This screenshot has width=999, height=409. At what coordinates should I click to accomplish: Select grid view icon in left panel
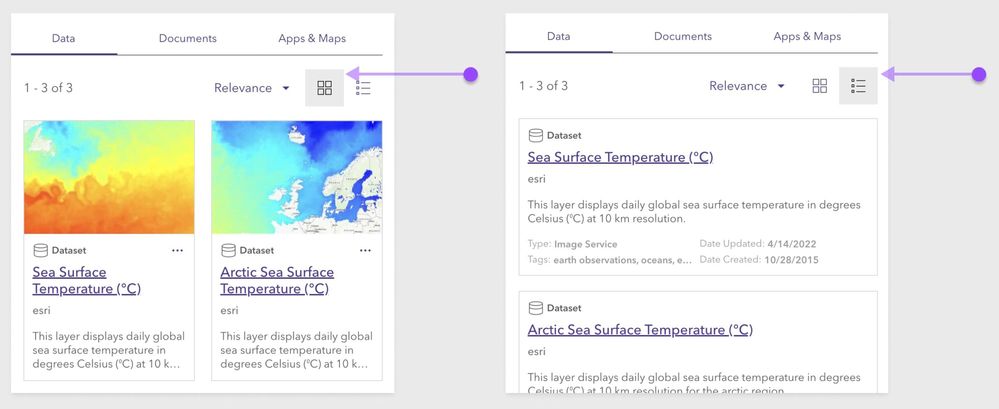click(324, 88)
